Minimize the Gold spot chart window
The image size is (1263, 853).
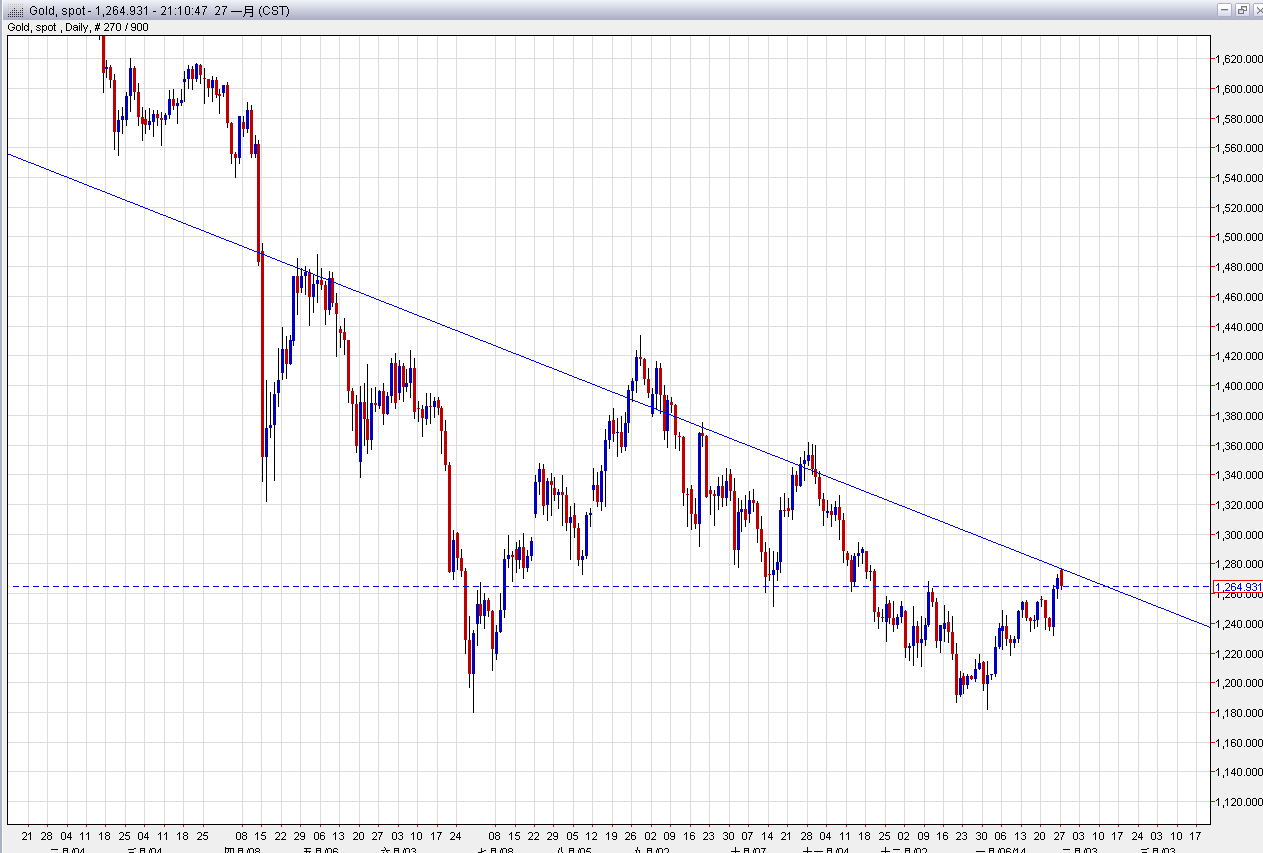1224,9
